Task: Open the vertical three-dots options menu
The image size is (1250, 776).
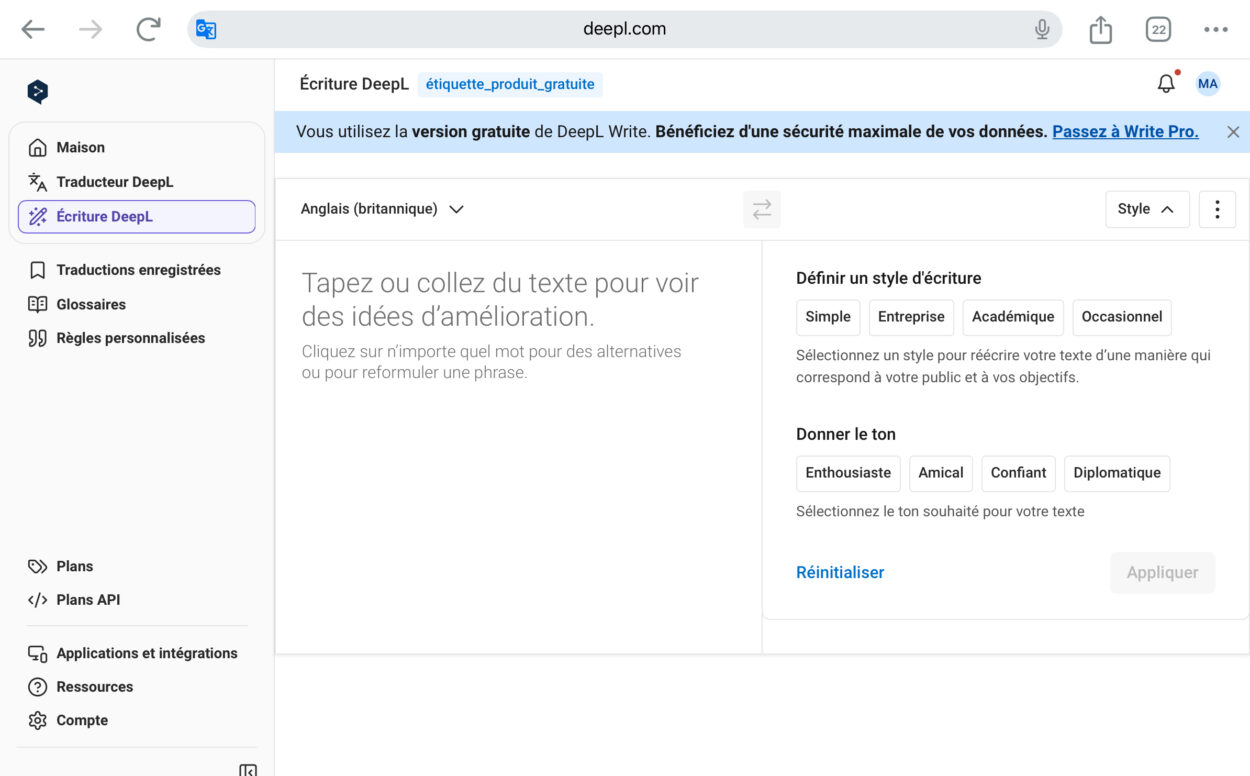Action: tap(1217, 209)
